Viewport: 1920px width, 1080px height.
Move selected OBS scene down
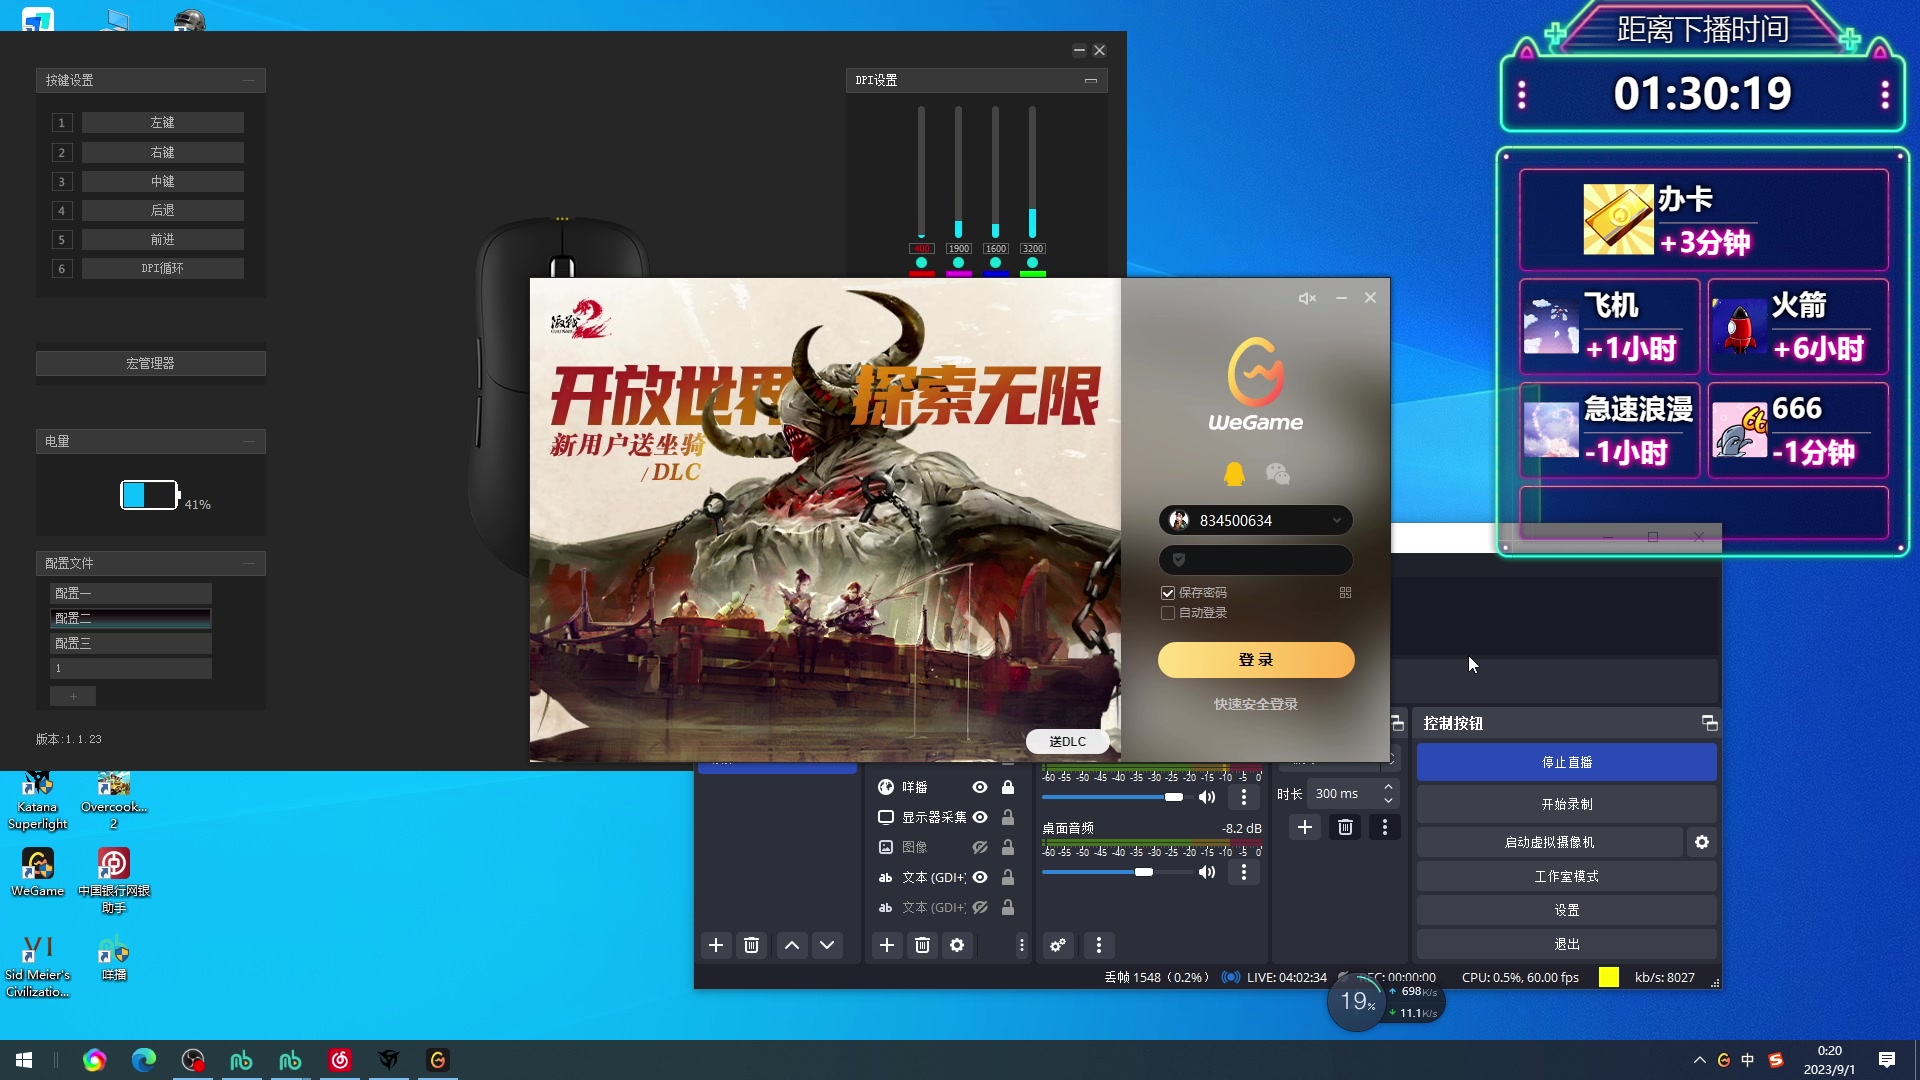(827, 945)
